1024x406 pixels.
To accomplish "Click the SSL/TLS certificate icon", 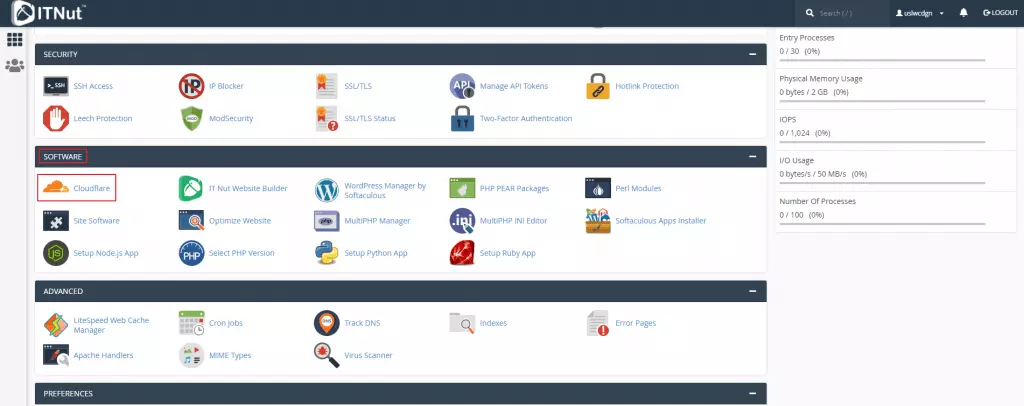I will click(327, 86).
